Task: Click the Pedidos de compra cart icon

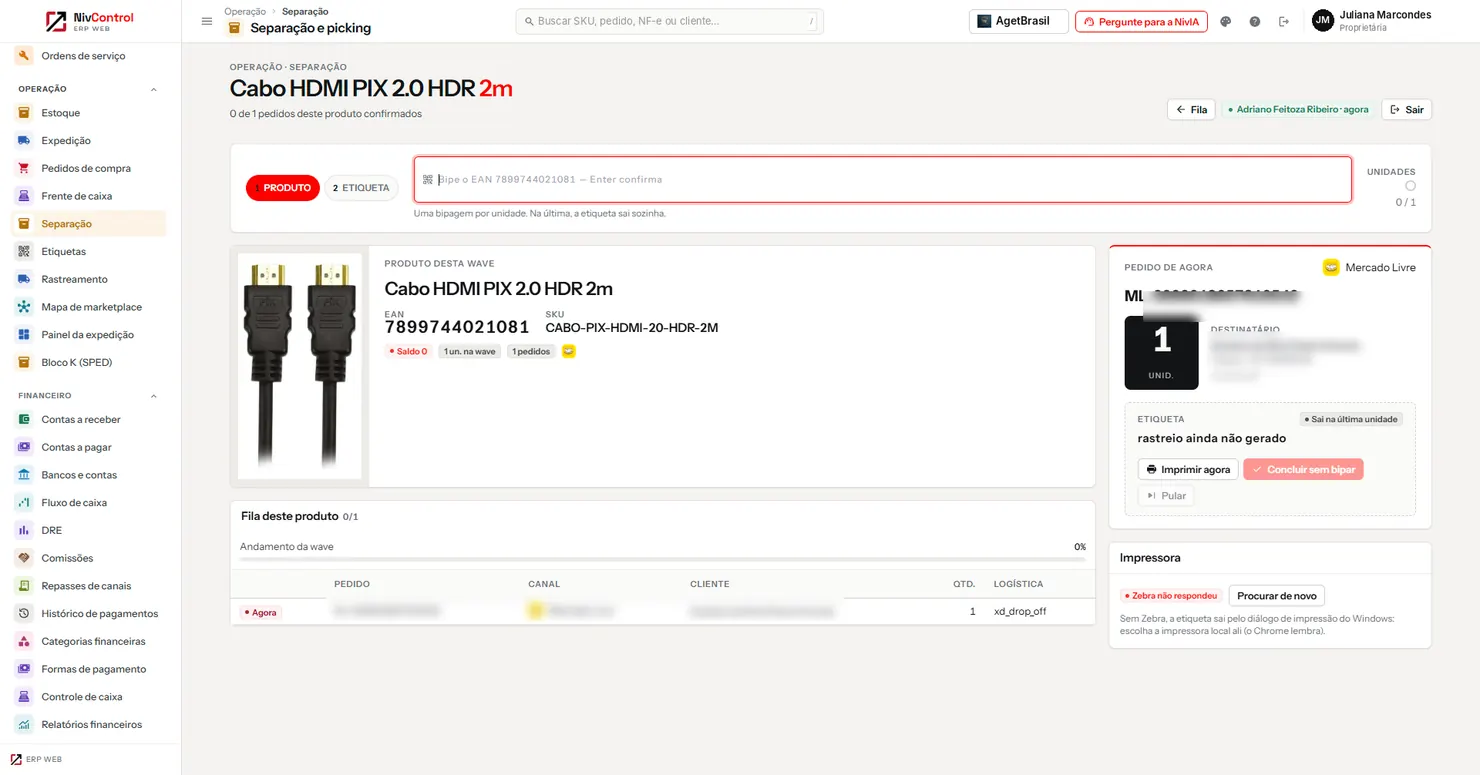Action: (x=24, y=168)
